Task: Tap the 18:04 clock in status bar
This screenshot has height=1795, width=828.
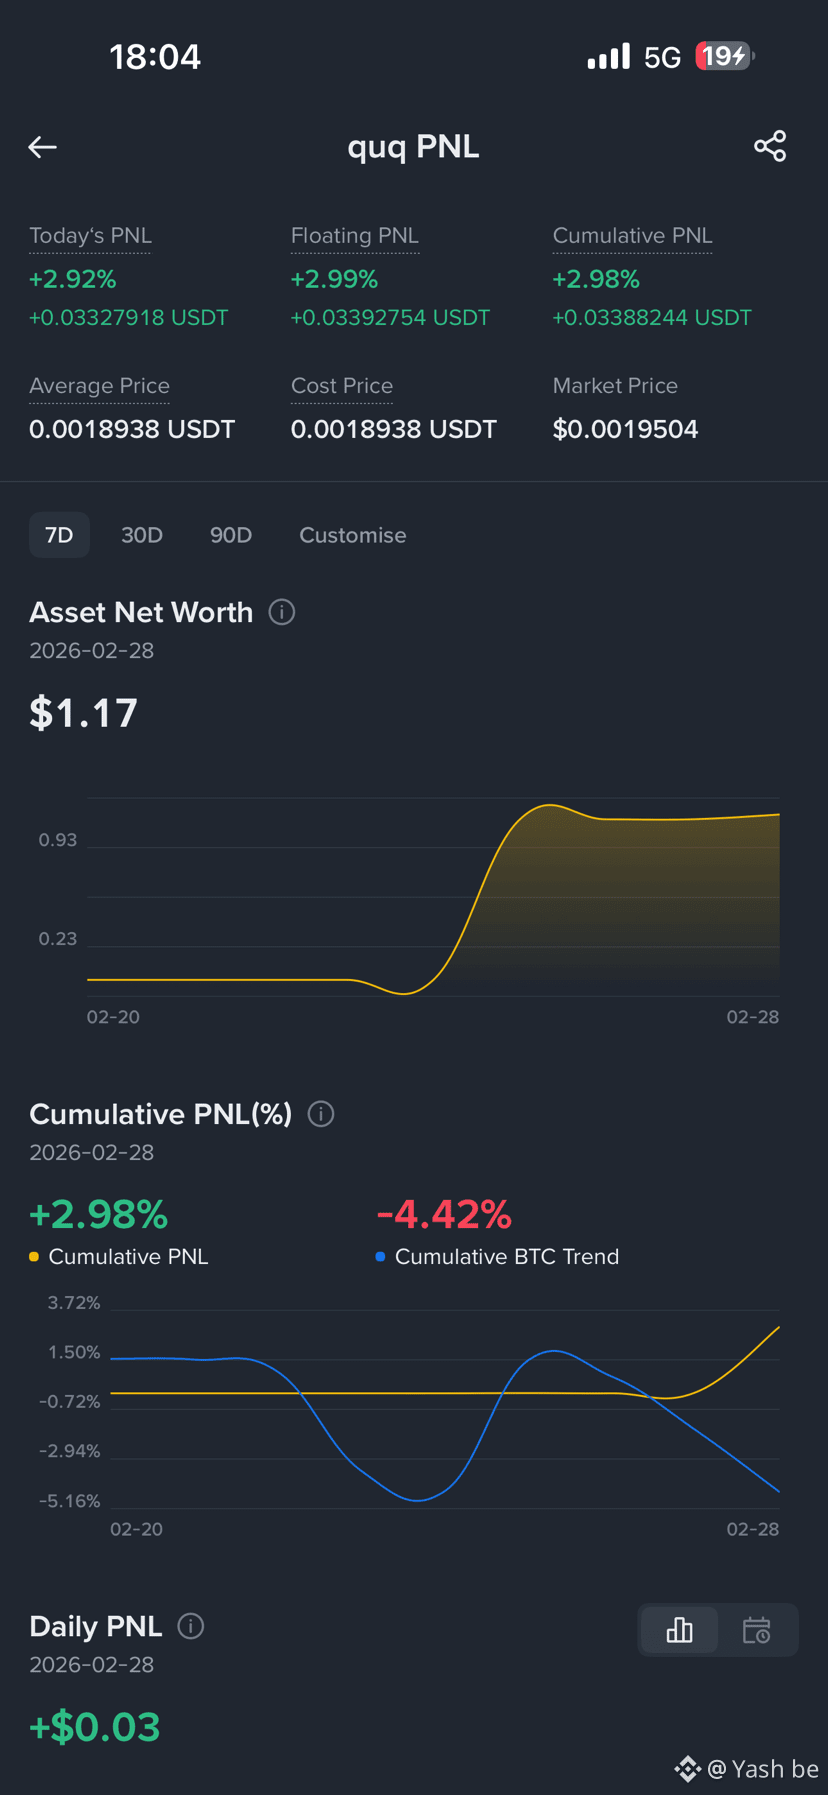Action: 155,57
